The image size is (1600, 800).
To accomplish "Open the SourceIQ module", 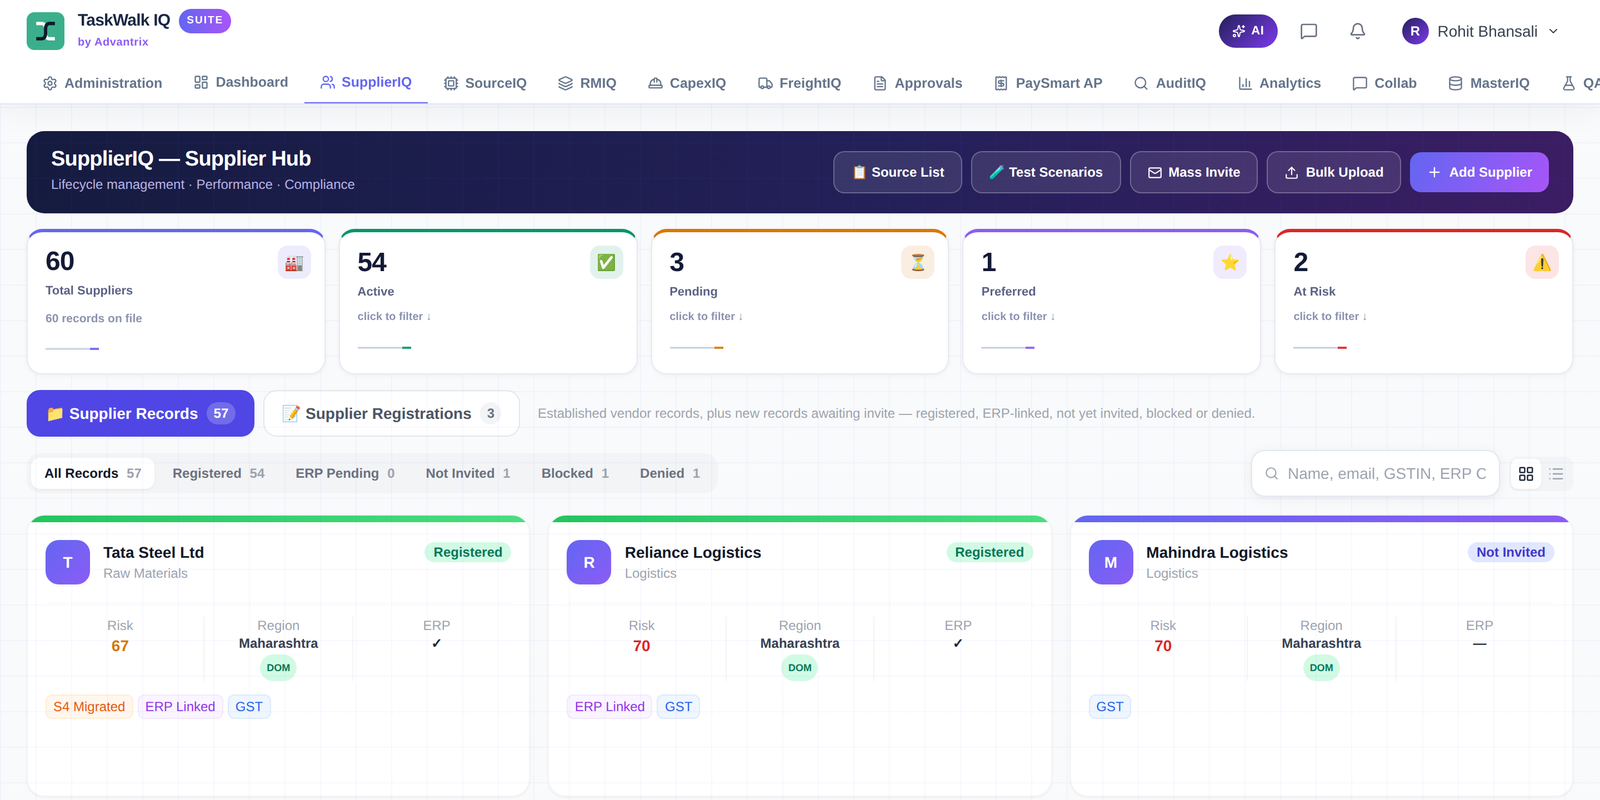I will click(x=485, y=83).
